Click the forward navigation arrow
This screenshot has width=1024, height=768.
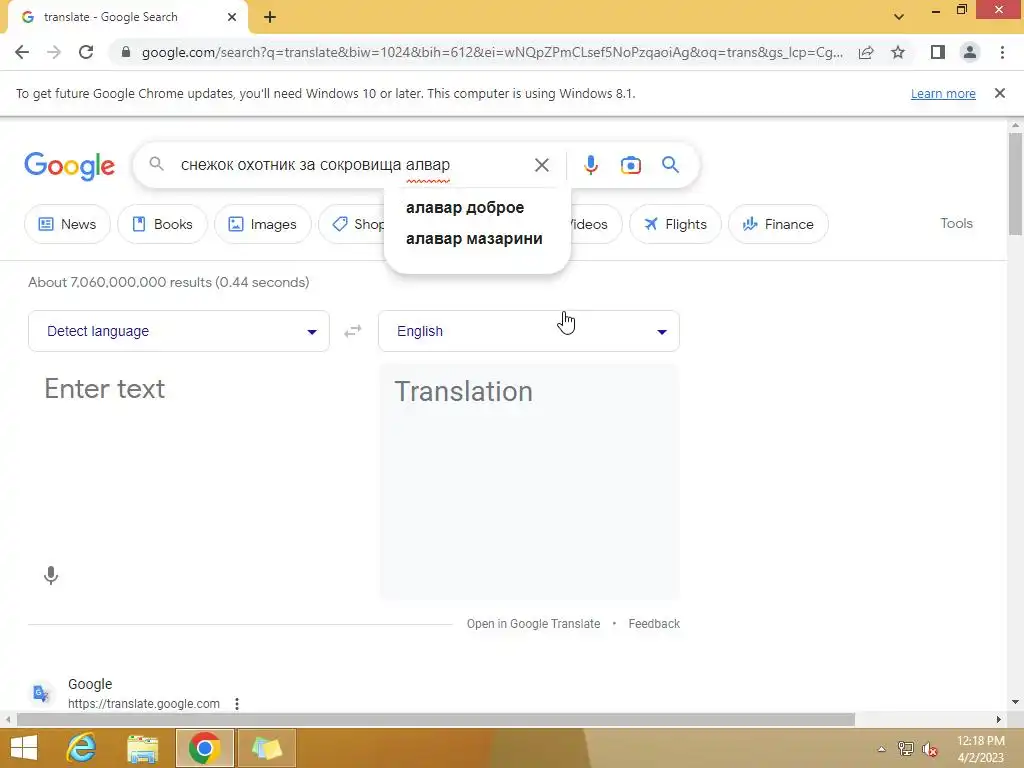54,52
